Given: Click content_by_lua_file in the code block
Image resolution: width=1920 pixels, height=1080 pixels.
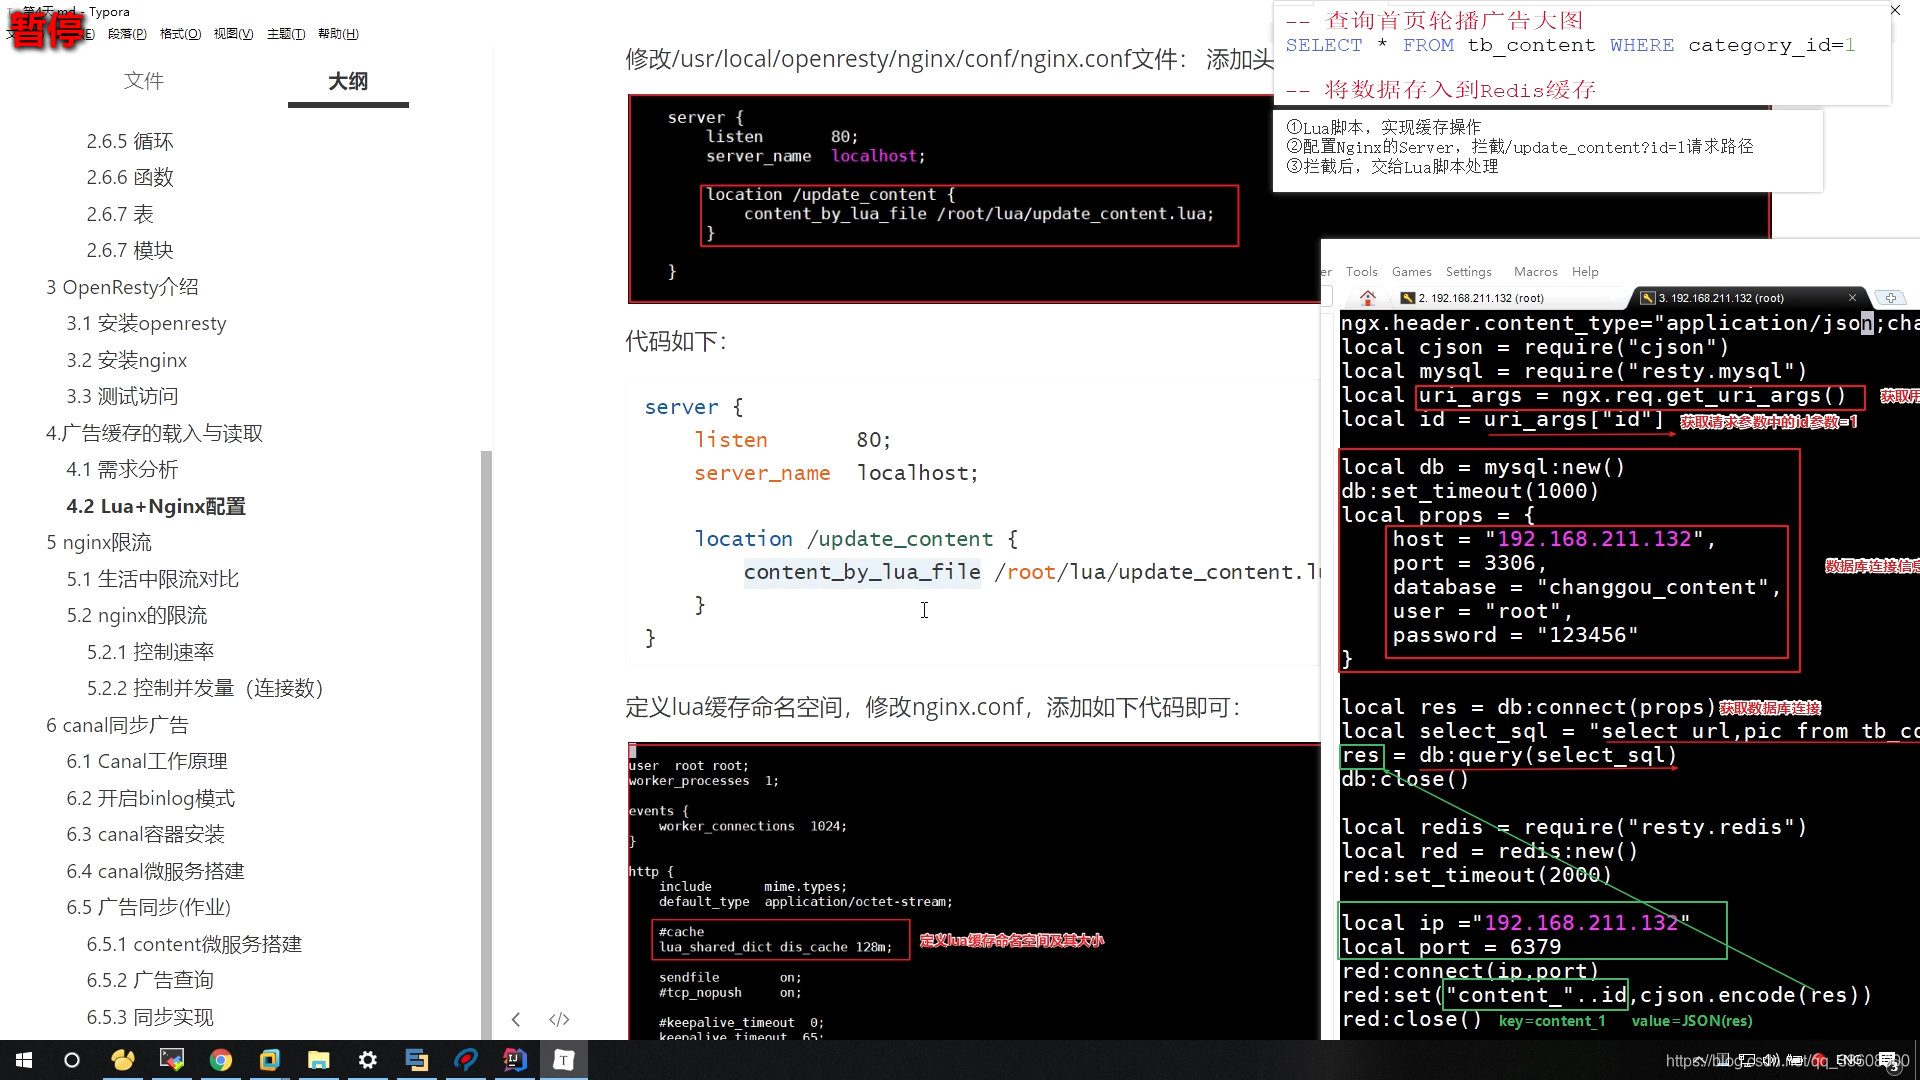Looking at the screenshot, I should coord(862,572).
